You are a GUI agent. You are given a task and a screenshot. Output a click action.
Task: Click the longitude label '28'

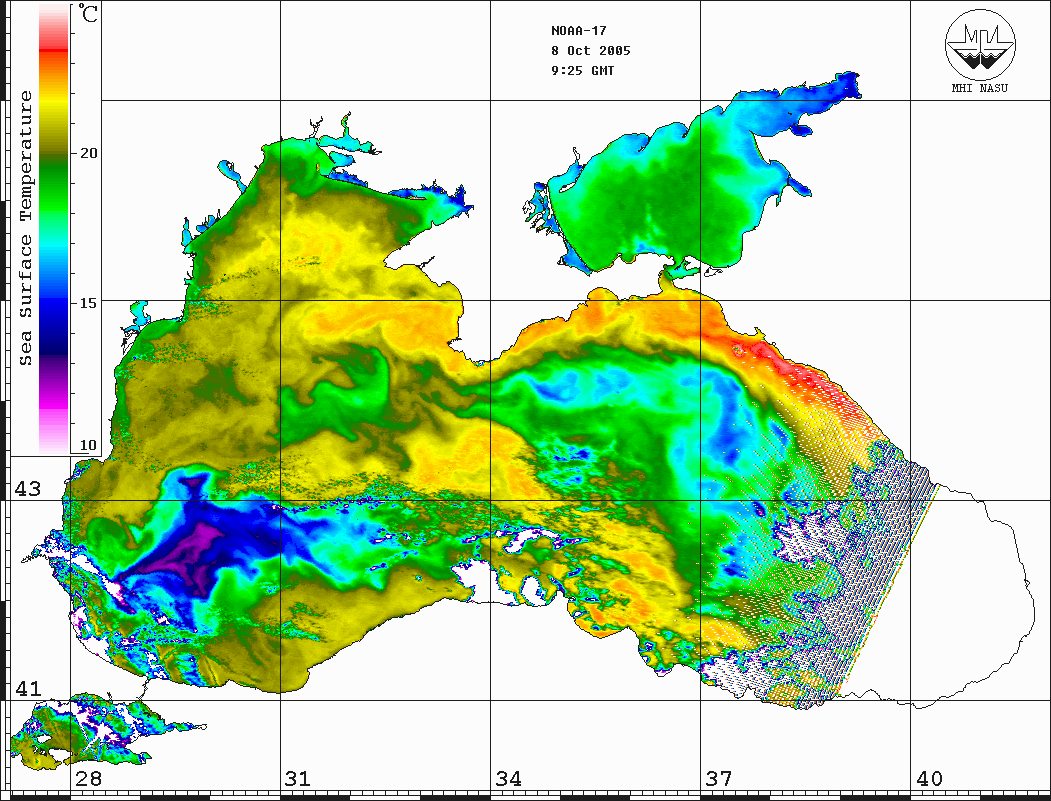coord(88,779)
